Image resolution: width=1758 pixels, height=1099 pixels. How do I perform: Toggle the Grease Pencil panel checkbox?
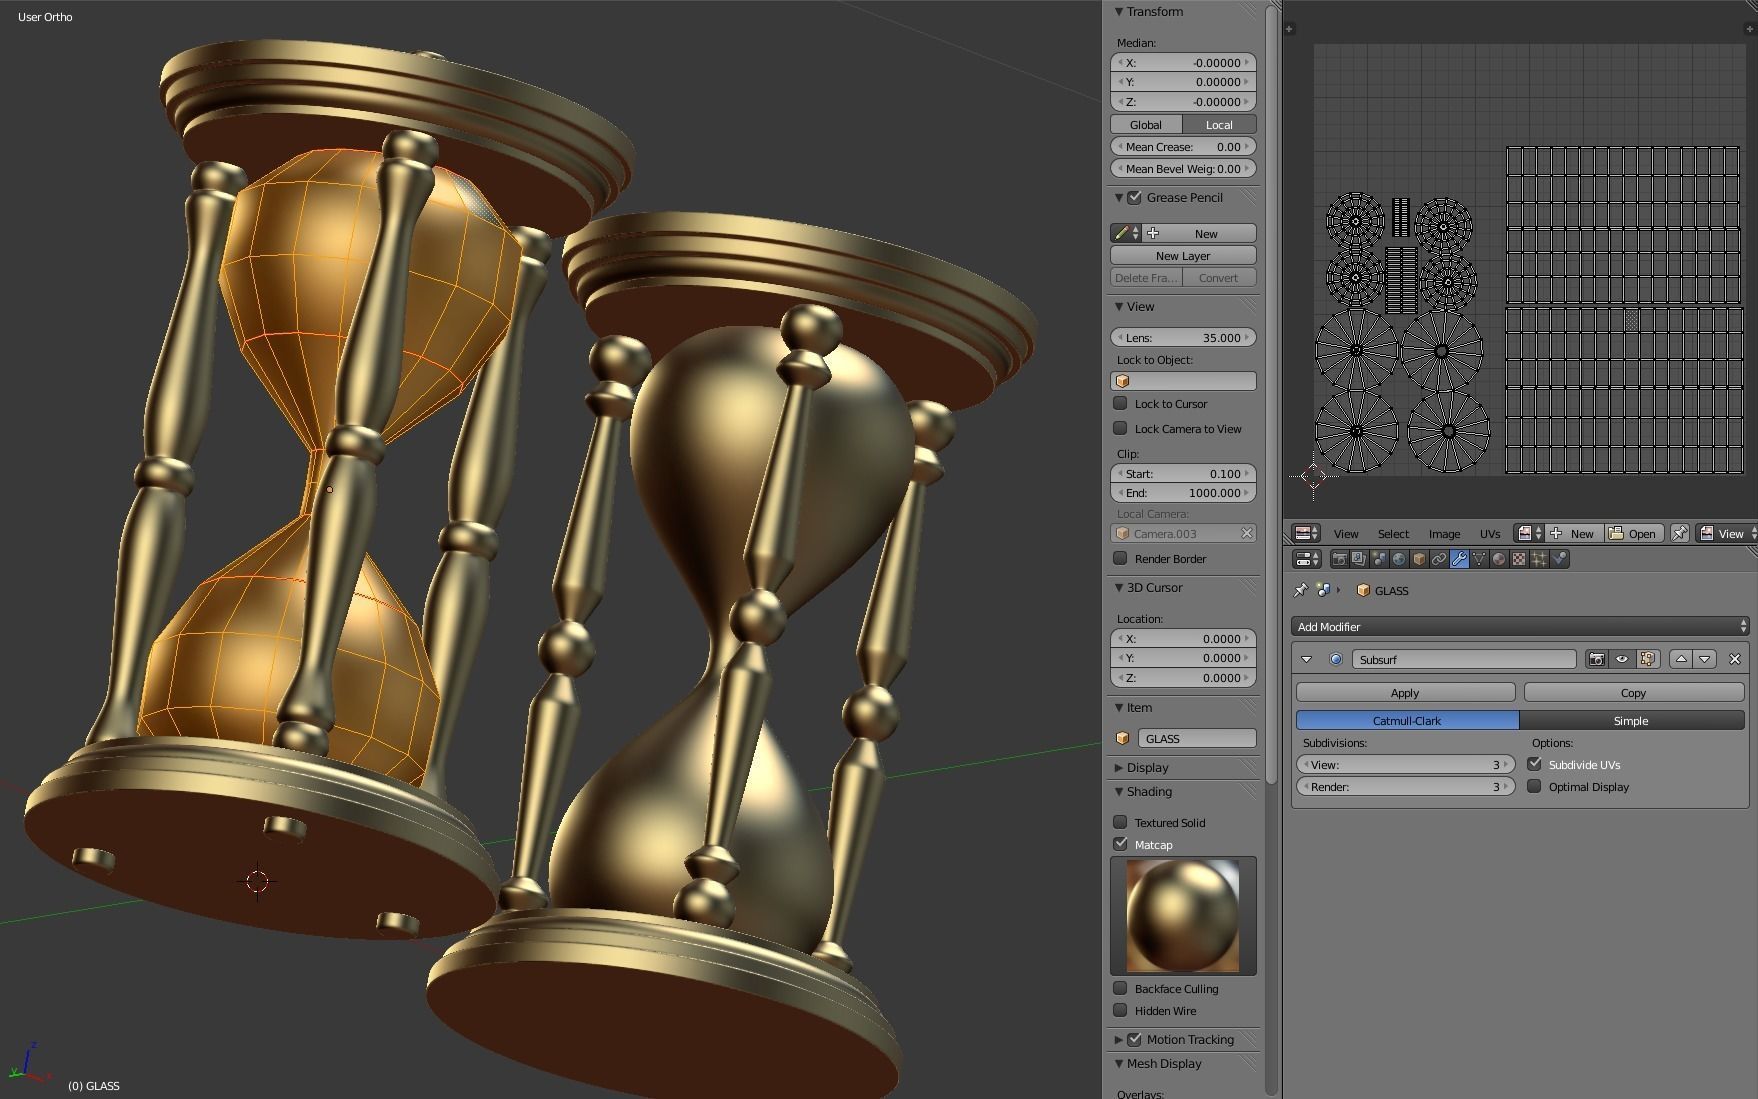click(x=1135, y=197)
